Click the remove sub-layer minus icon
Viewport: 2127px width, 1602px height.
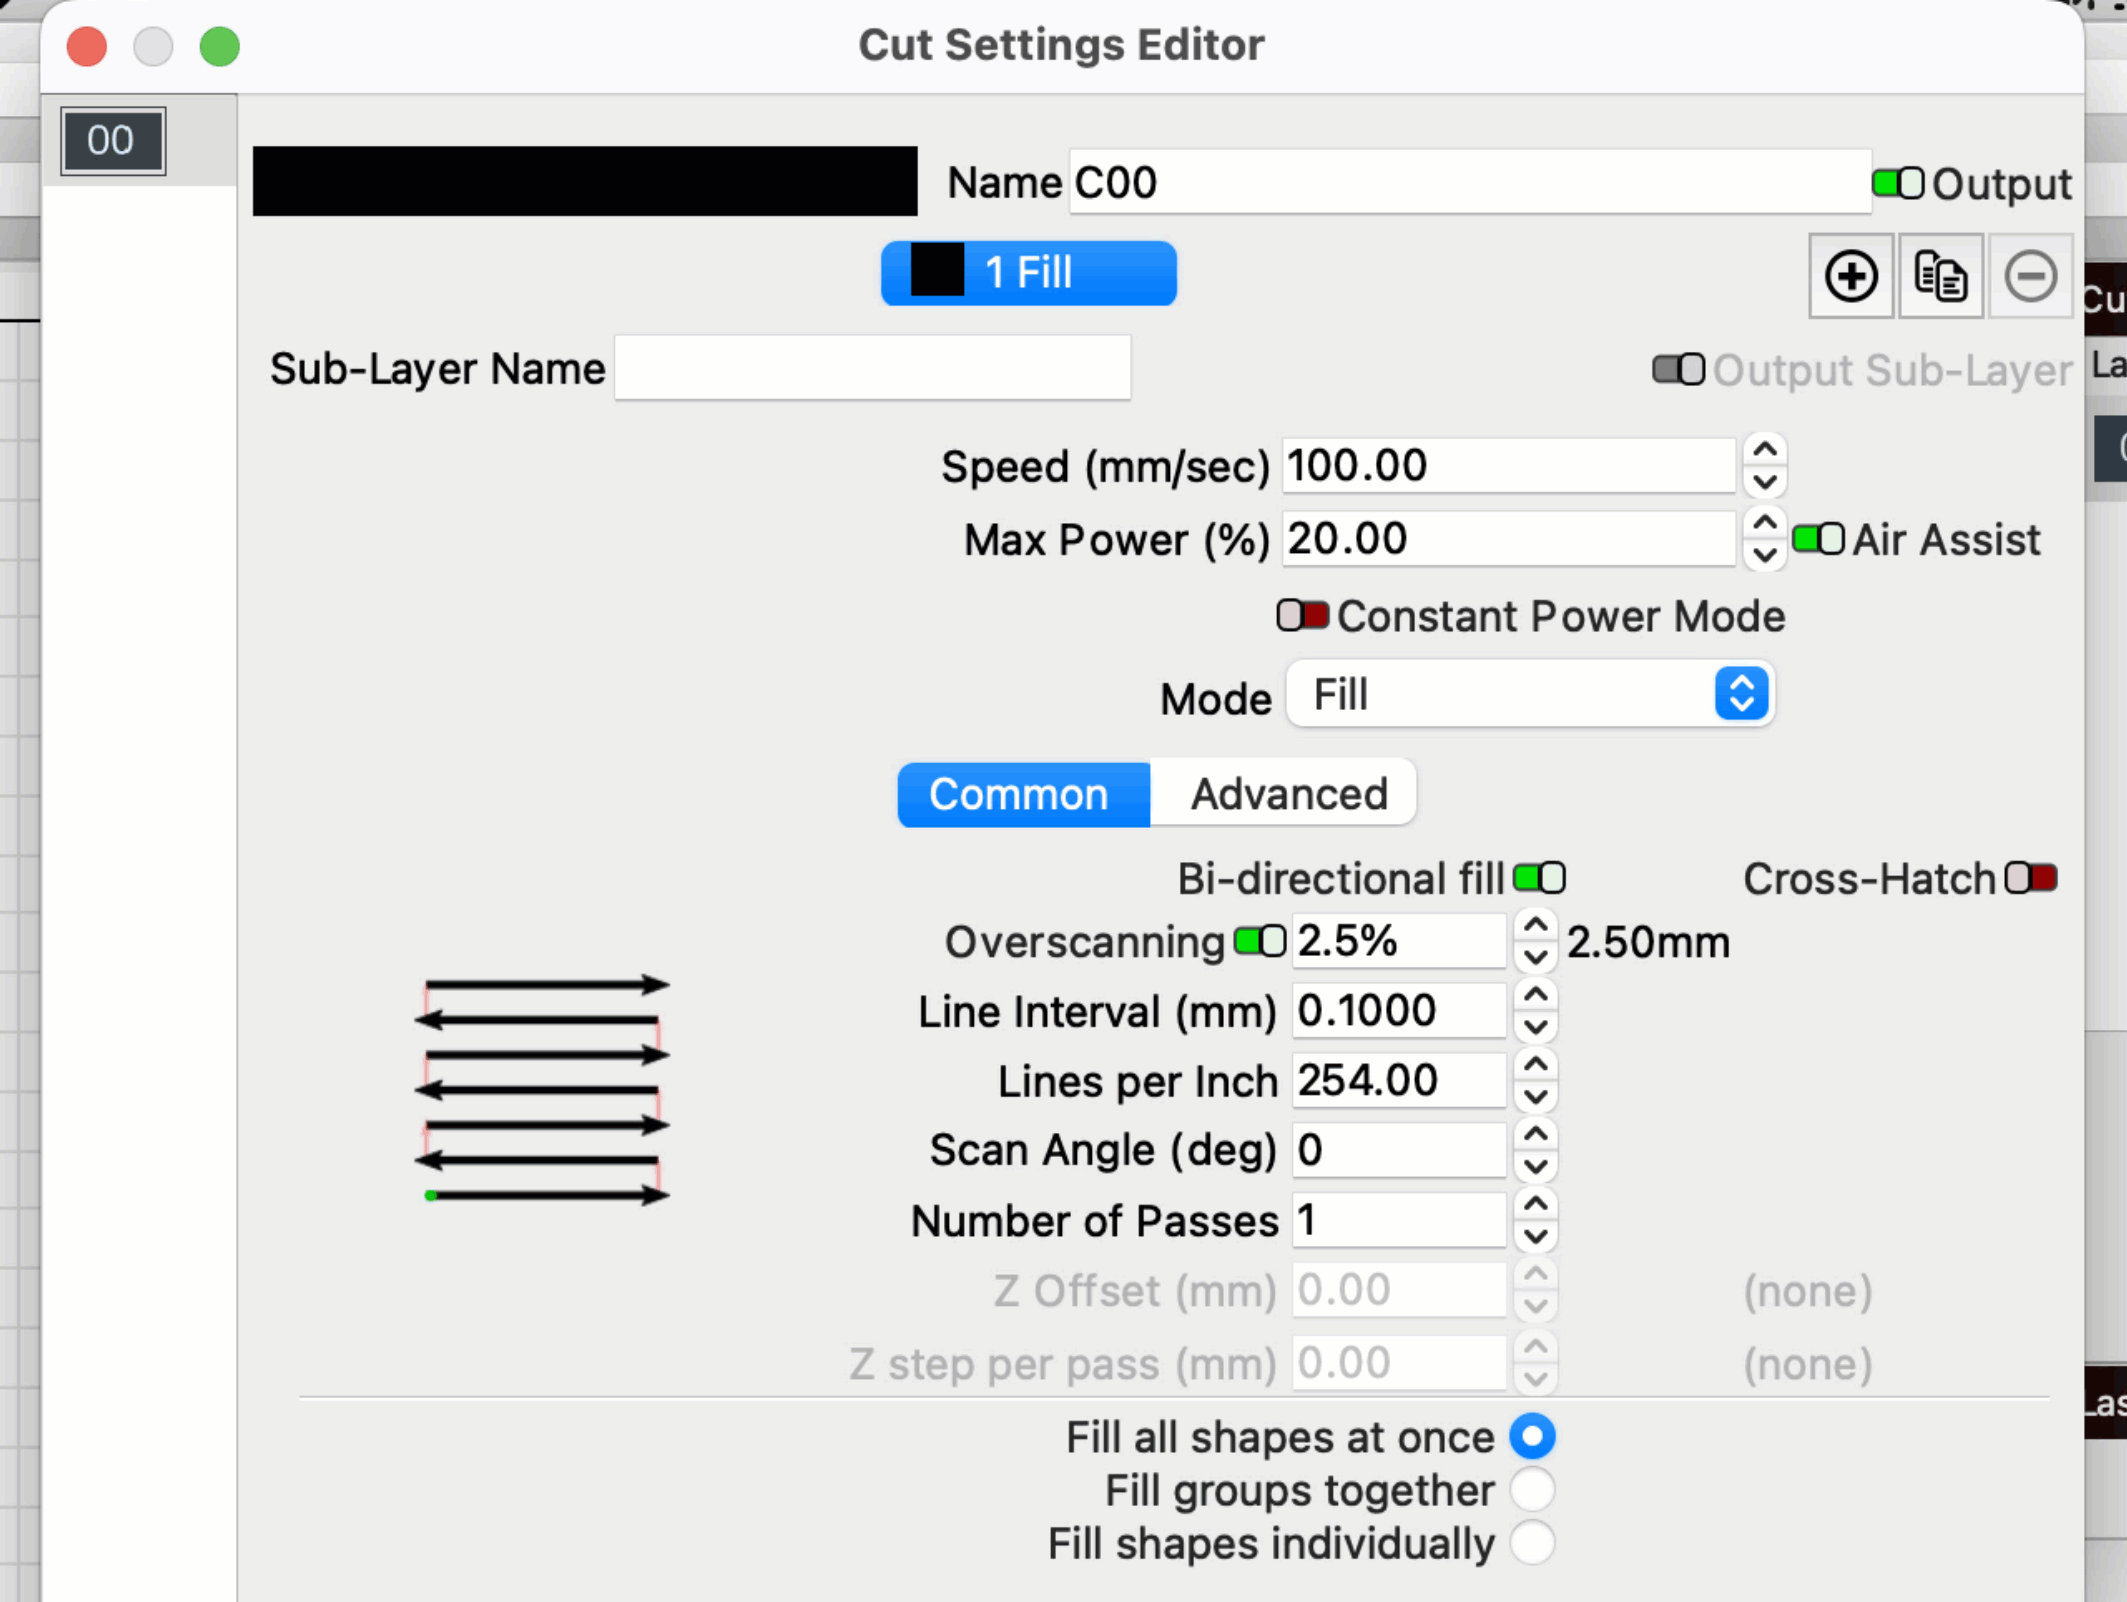[2030, 277]
